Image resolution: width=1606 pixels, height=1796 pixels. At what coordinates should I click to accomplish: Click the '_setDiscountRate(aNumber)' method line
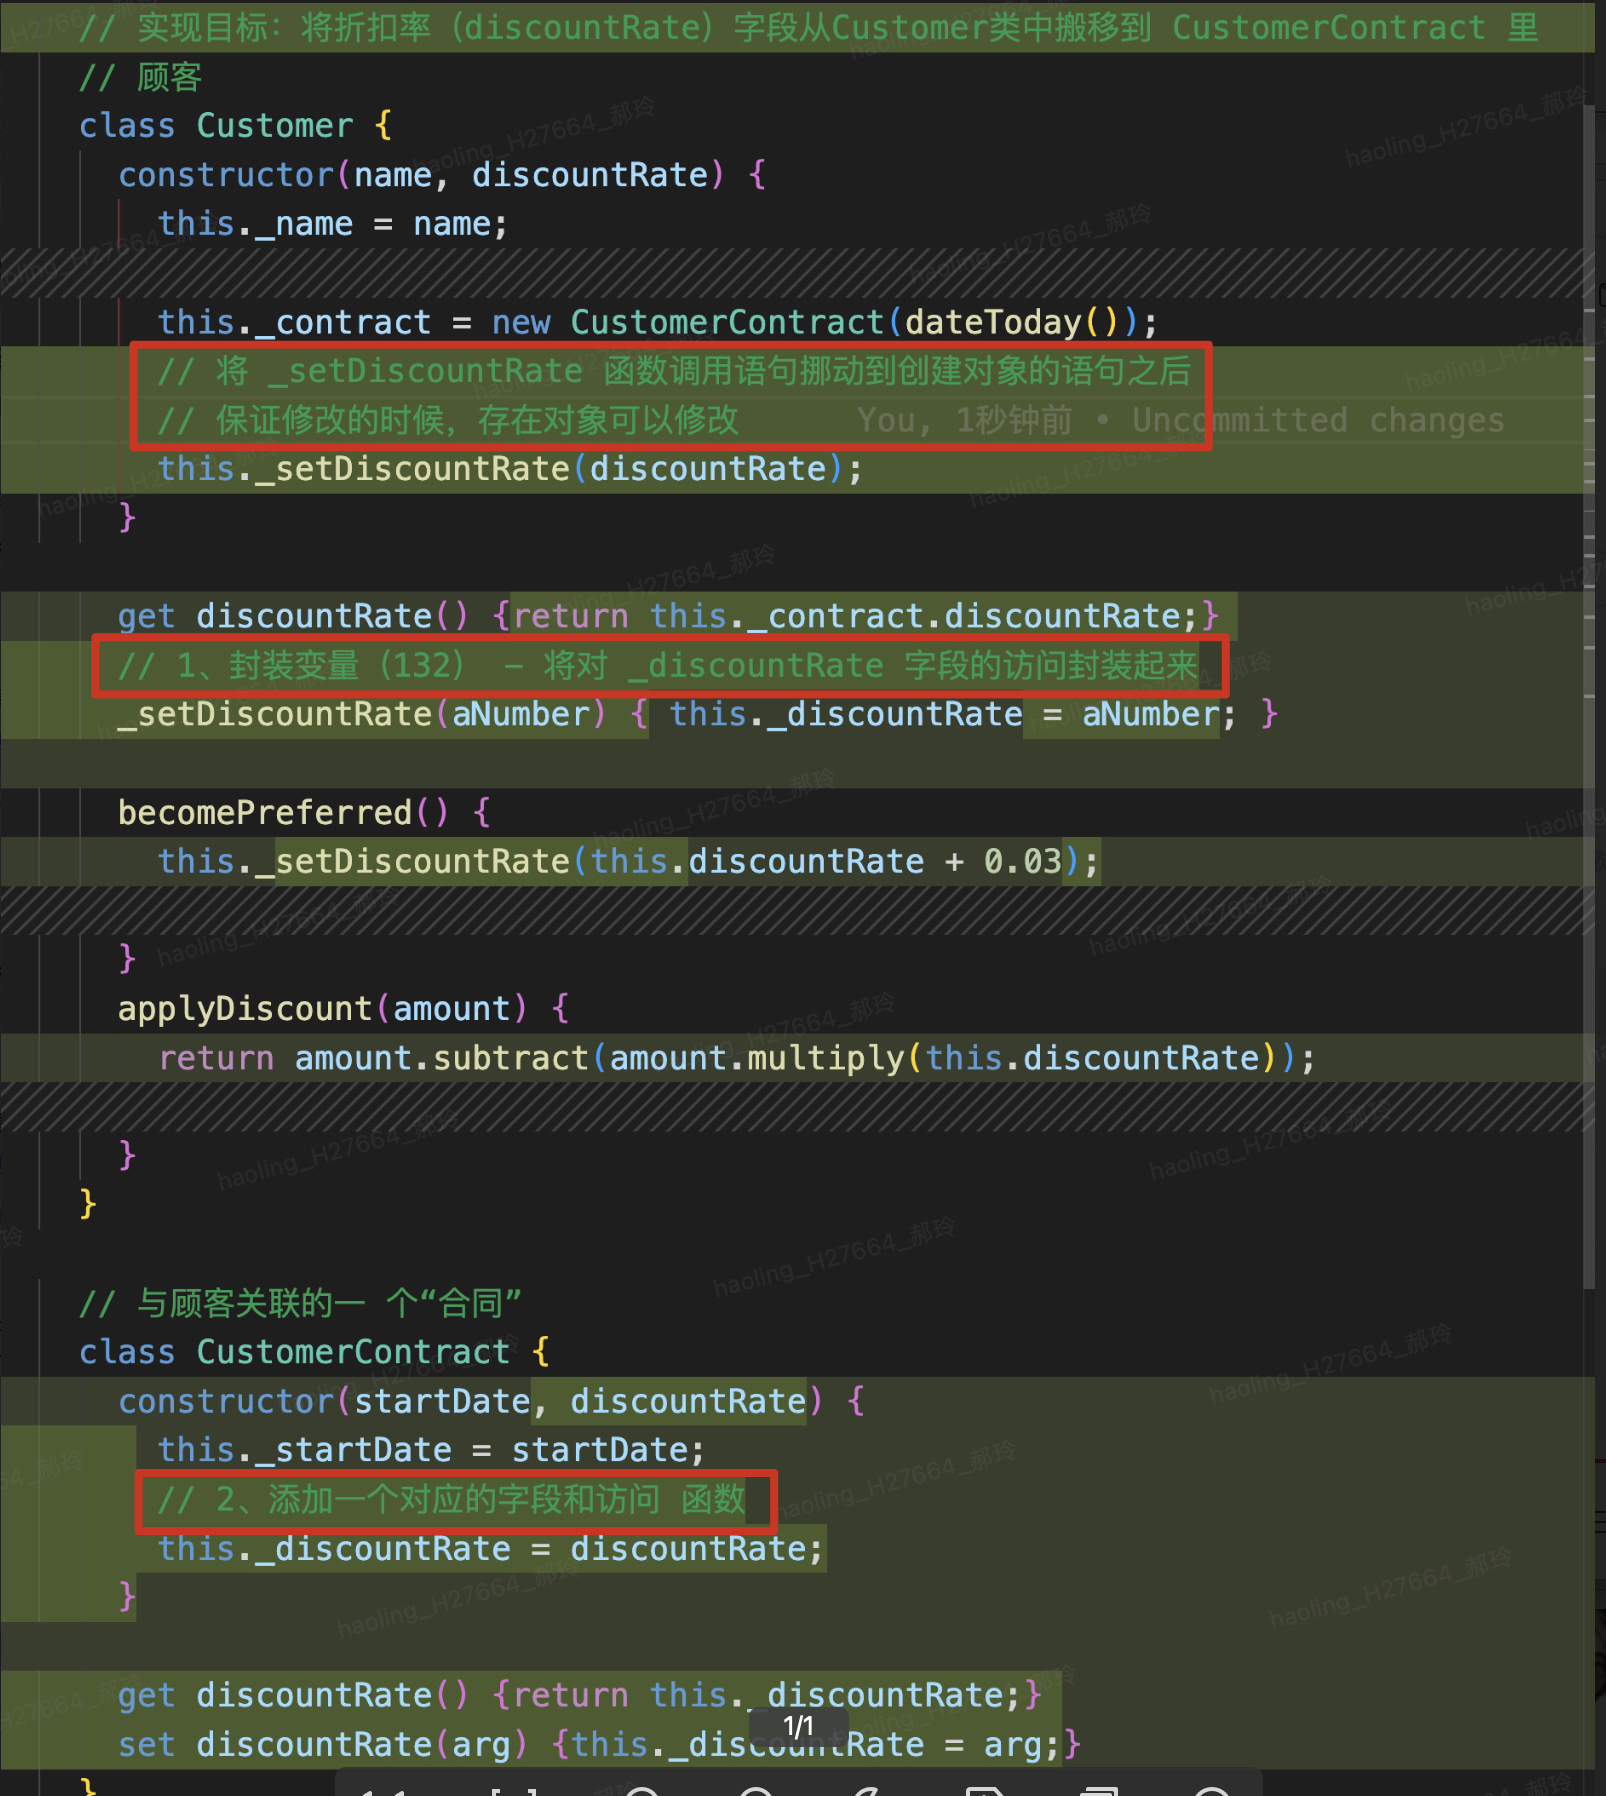pos(698,714)
